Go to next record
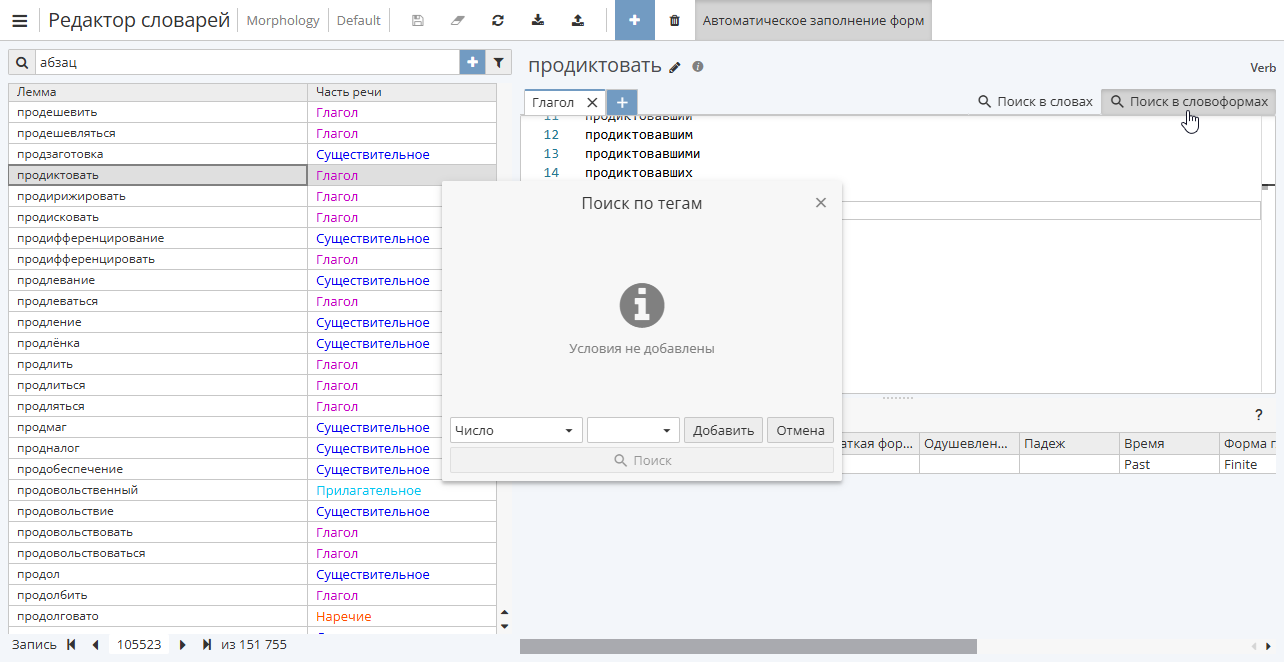Screen dimensions: 1284x662 coord(183,645)
